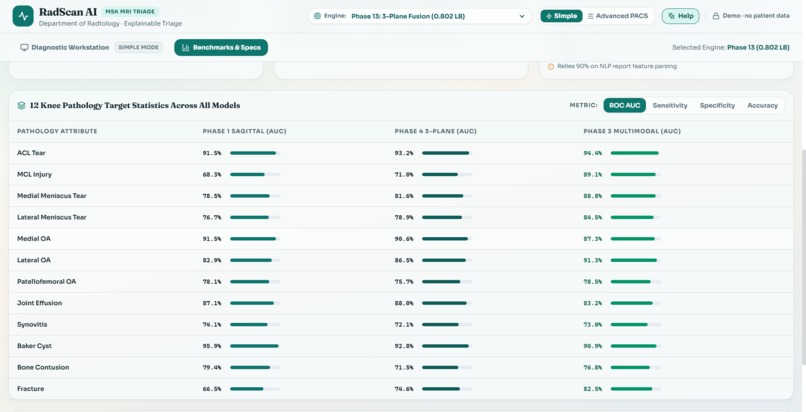
Task: Click the MCL Injury row label
Action: coord(34,175)
